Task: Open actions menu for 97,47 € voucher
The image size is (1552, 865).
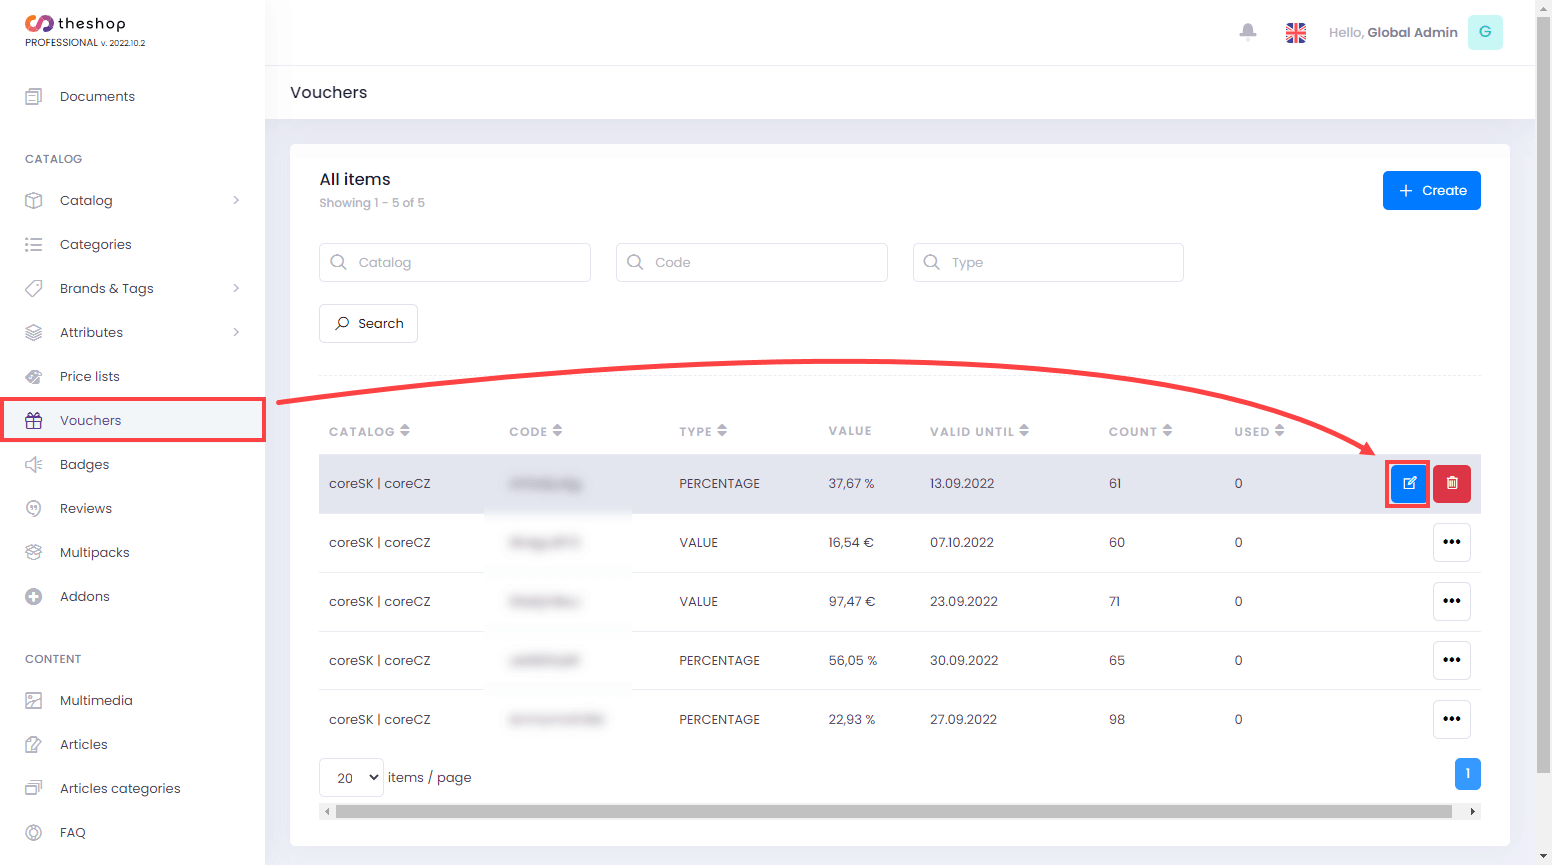Action: coord(1452,601)
